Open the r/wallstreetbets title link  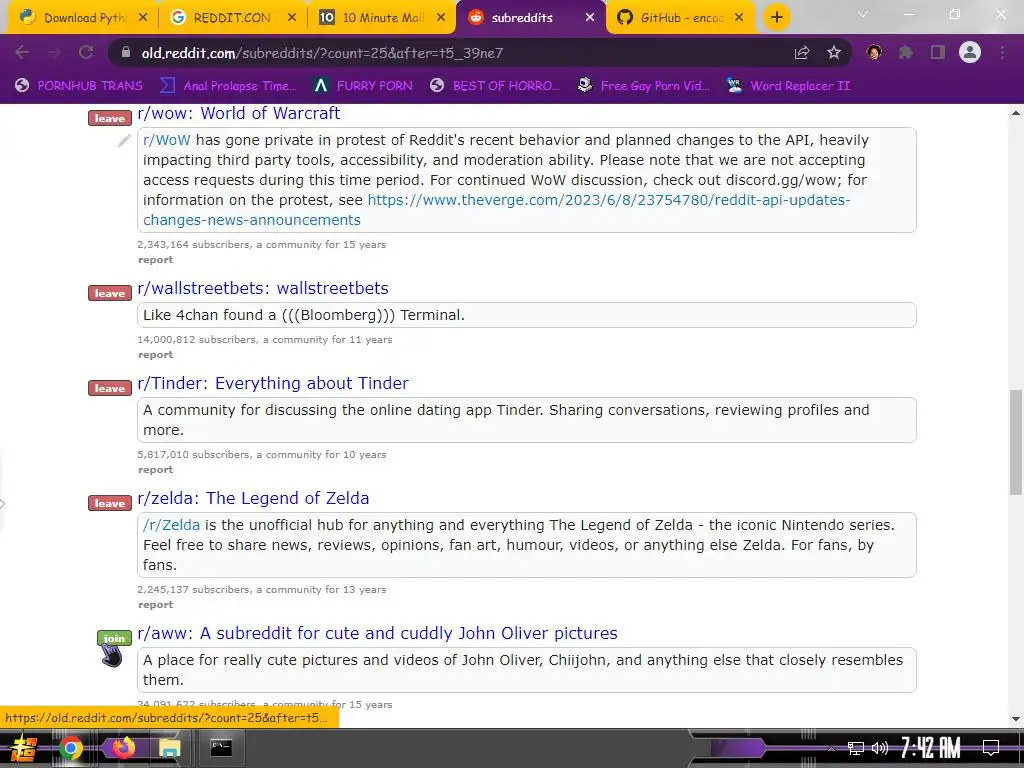pos(263,288)
